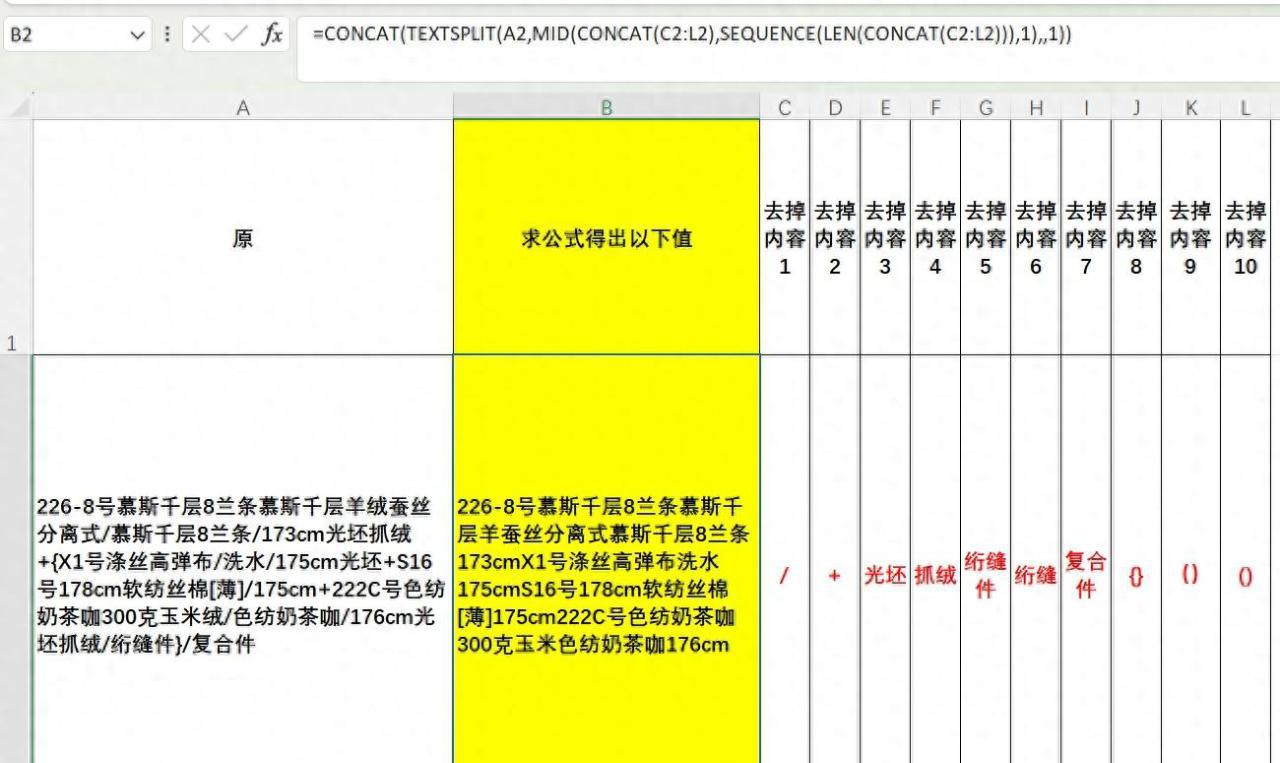Viewport: 1280px width, 763px height.
Task: Click header cell 去掉内容1
Action: coord(785,237)
